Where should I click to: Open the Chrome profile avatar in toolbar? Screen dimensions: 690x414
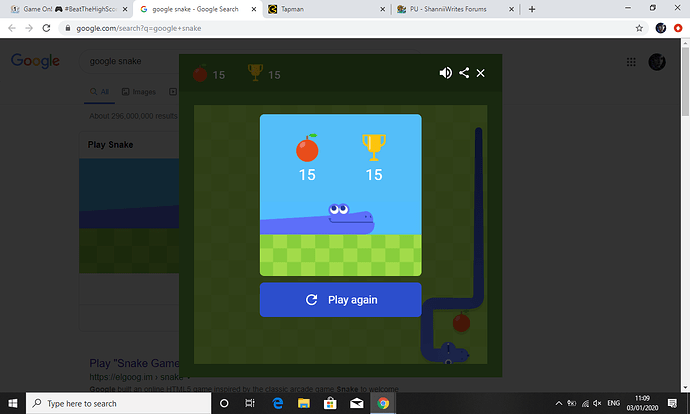[661, 28]
